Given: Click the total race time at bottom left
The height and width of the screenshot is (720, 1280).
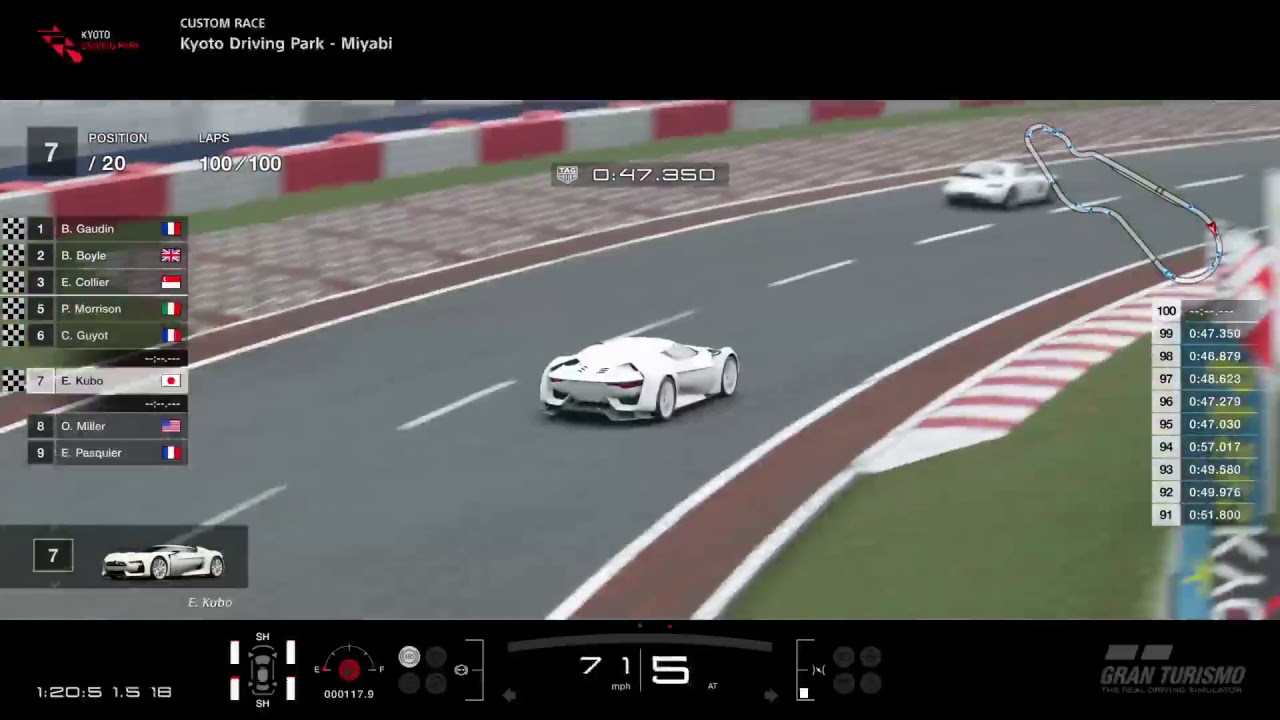Looking at the screenshot, I should click(x=104, y=692).
